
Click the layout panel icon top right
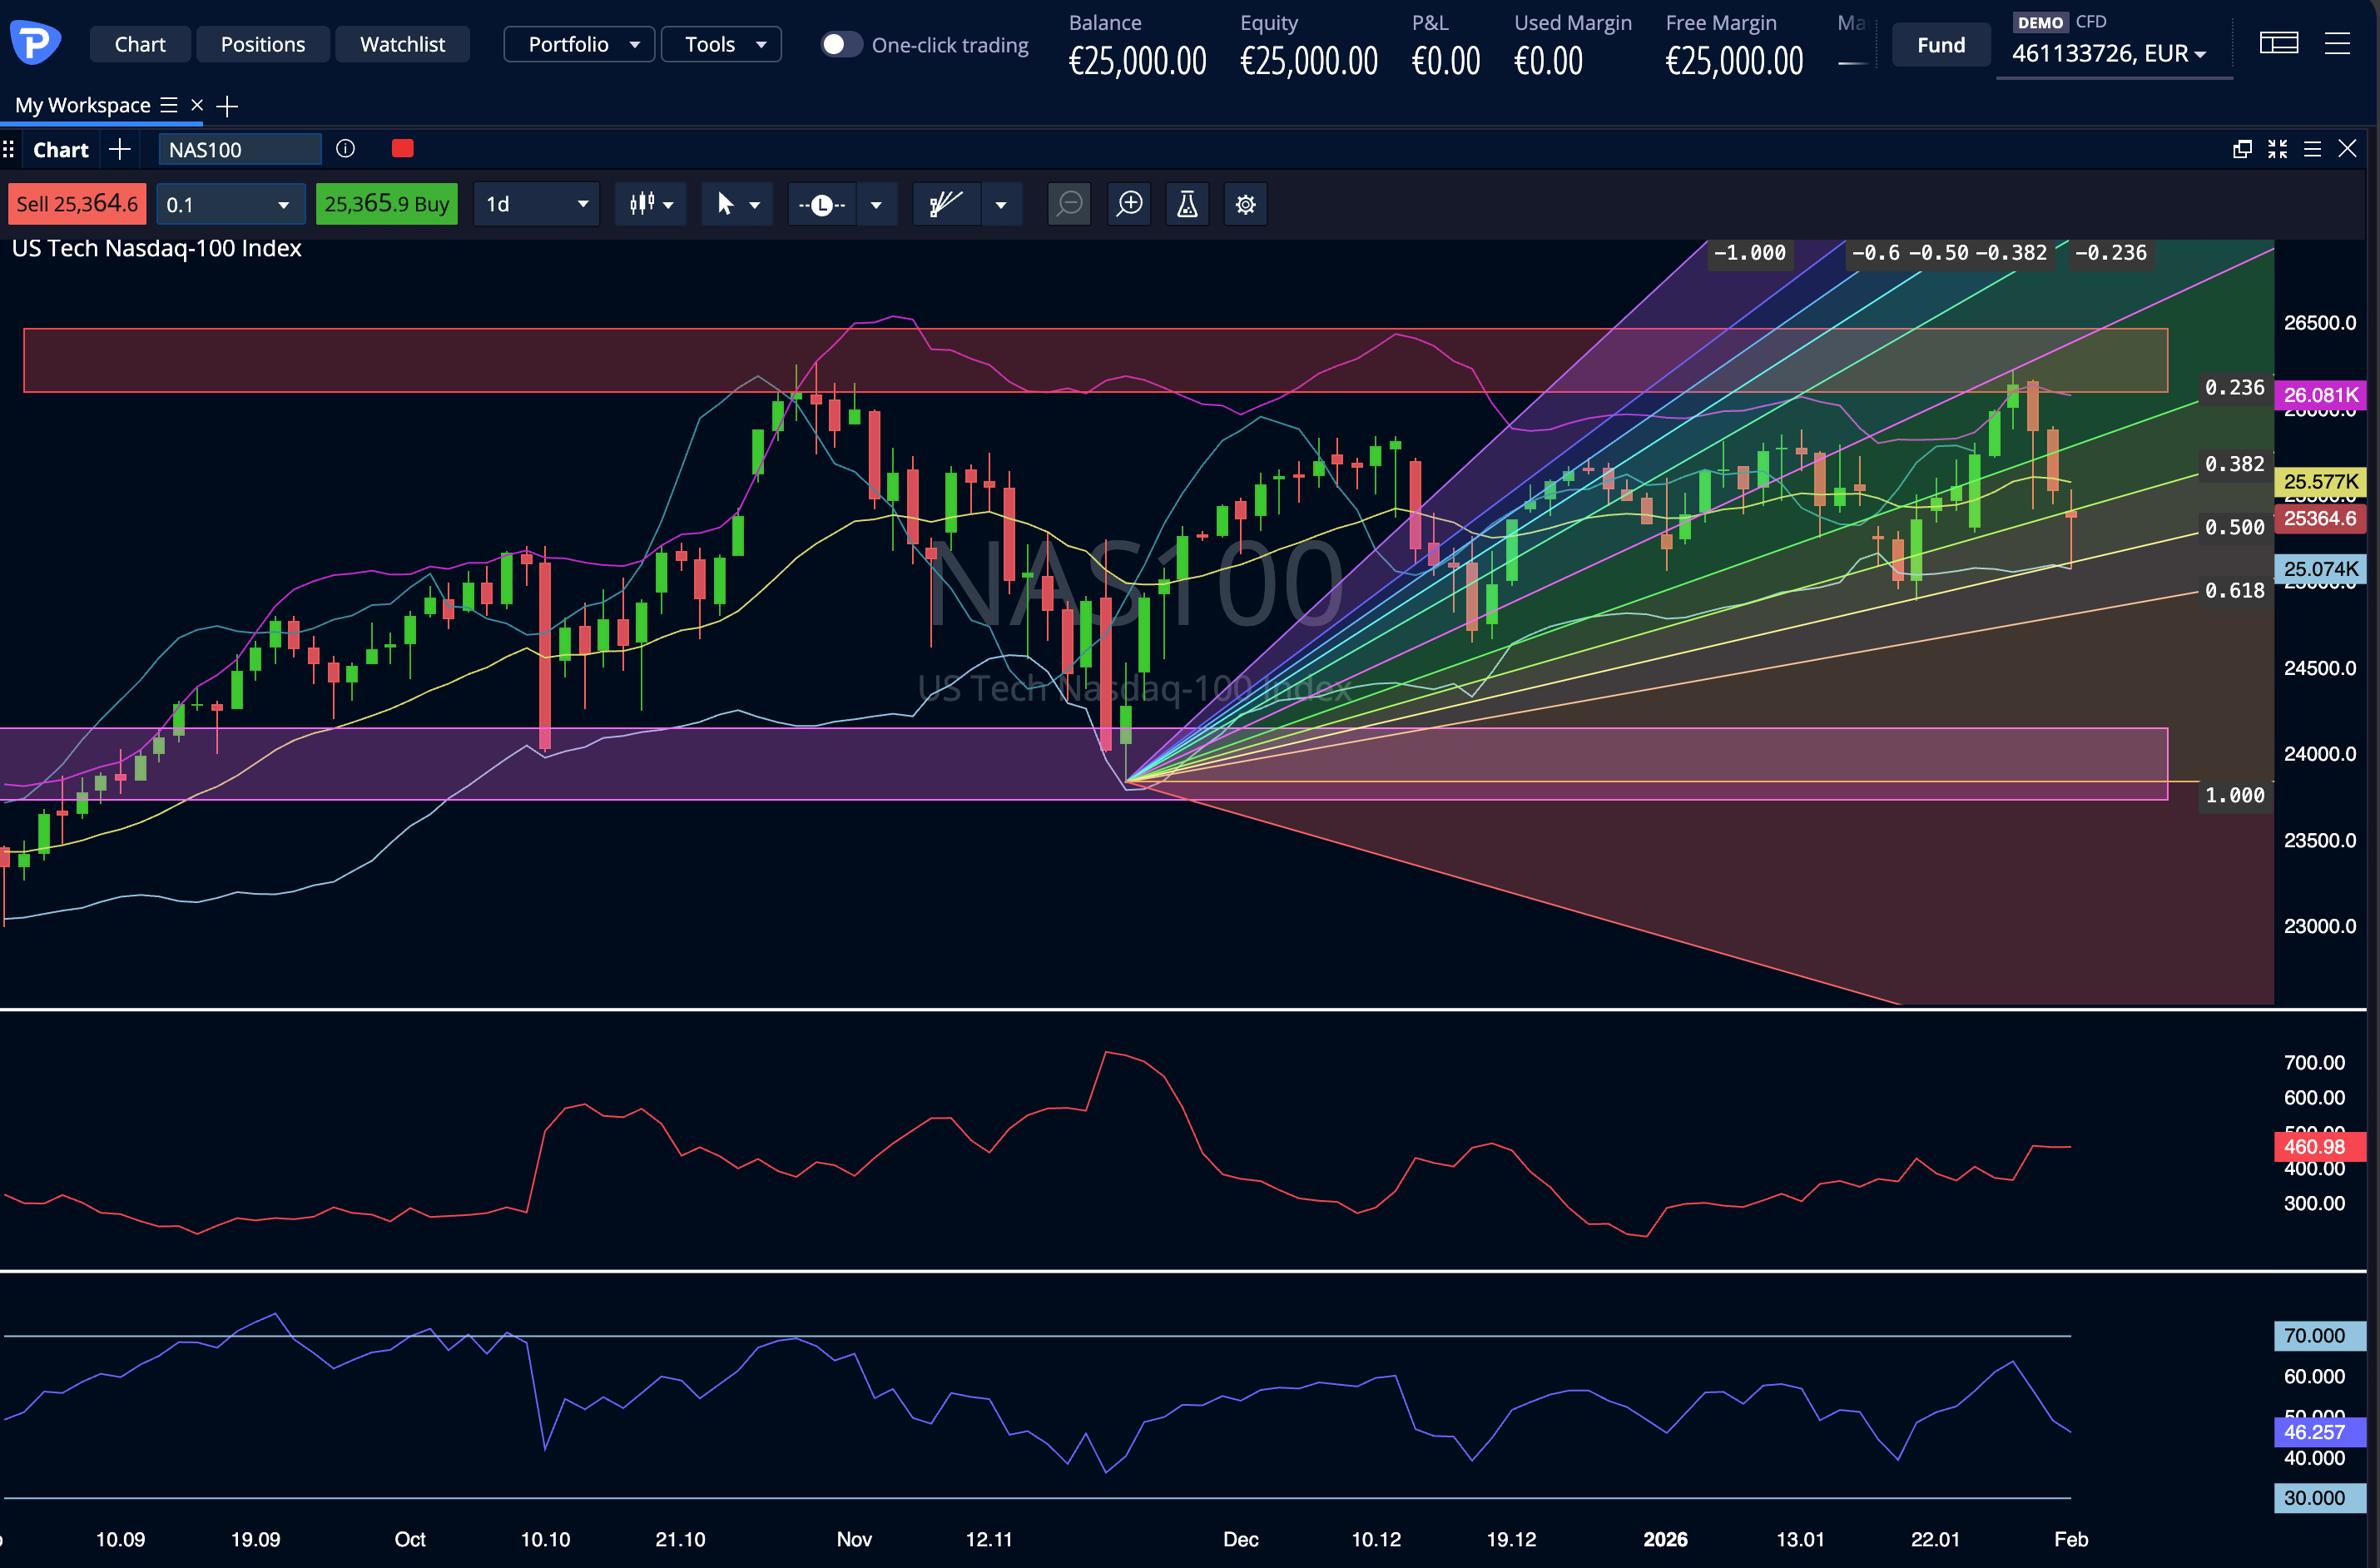point(2278,44)
